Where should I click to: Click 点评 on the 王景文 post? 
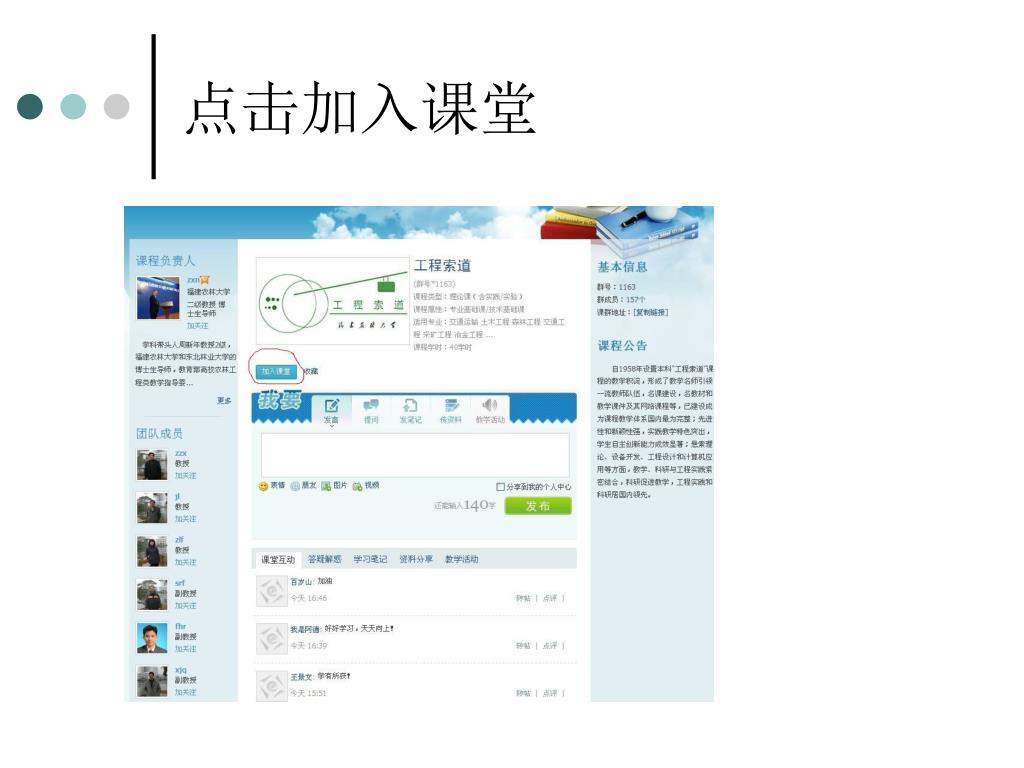[x=550, y=694]
